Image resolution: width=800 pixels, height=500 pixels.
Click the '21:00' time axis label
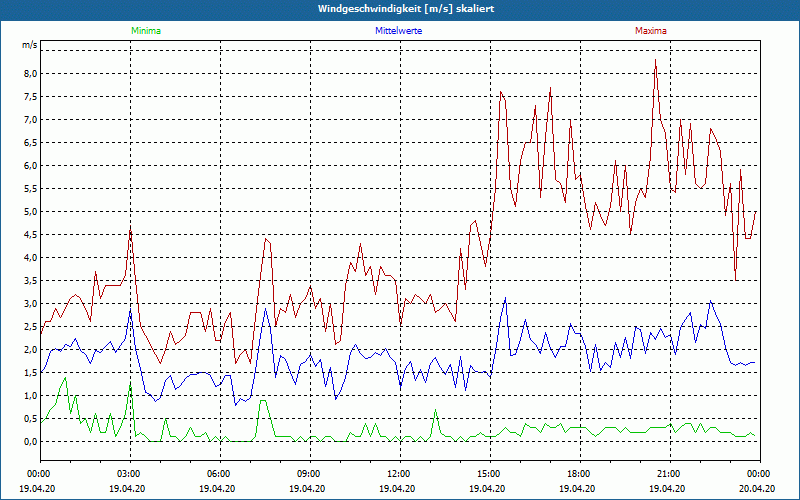[667, 474]
